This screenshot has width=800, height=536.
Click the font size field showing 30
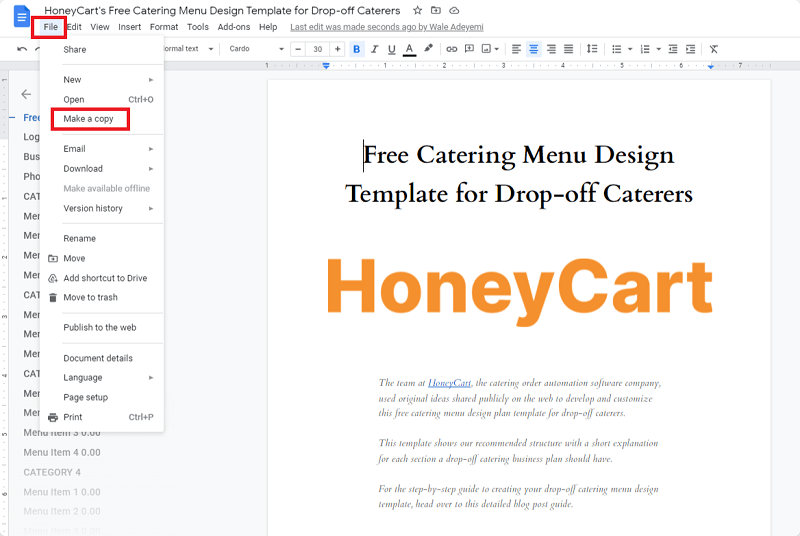317,49
